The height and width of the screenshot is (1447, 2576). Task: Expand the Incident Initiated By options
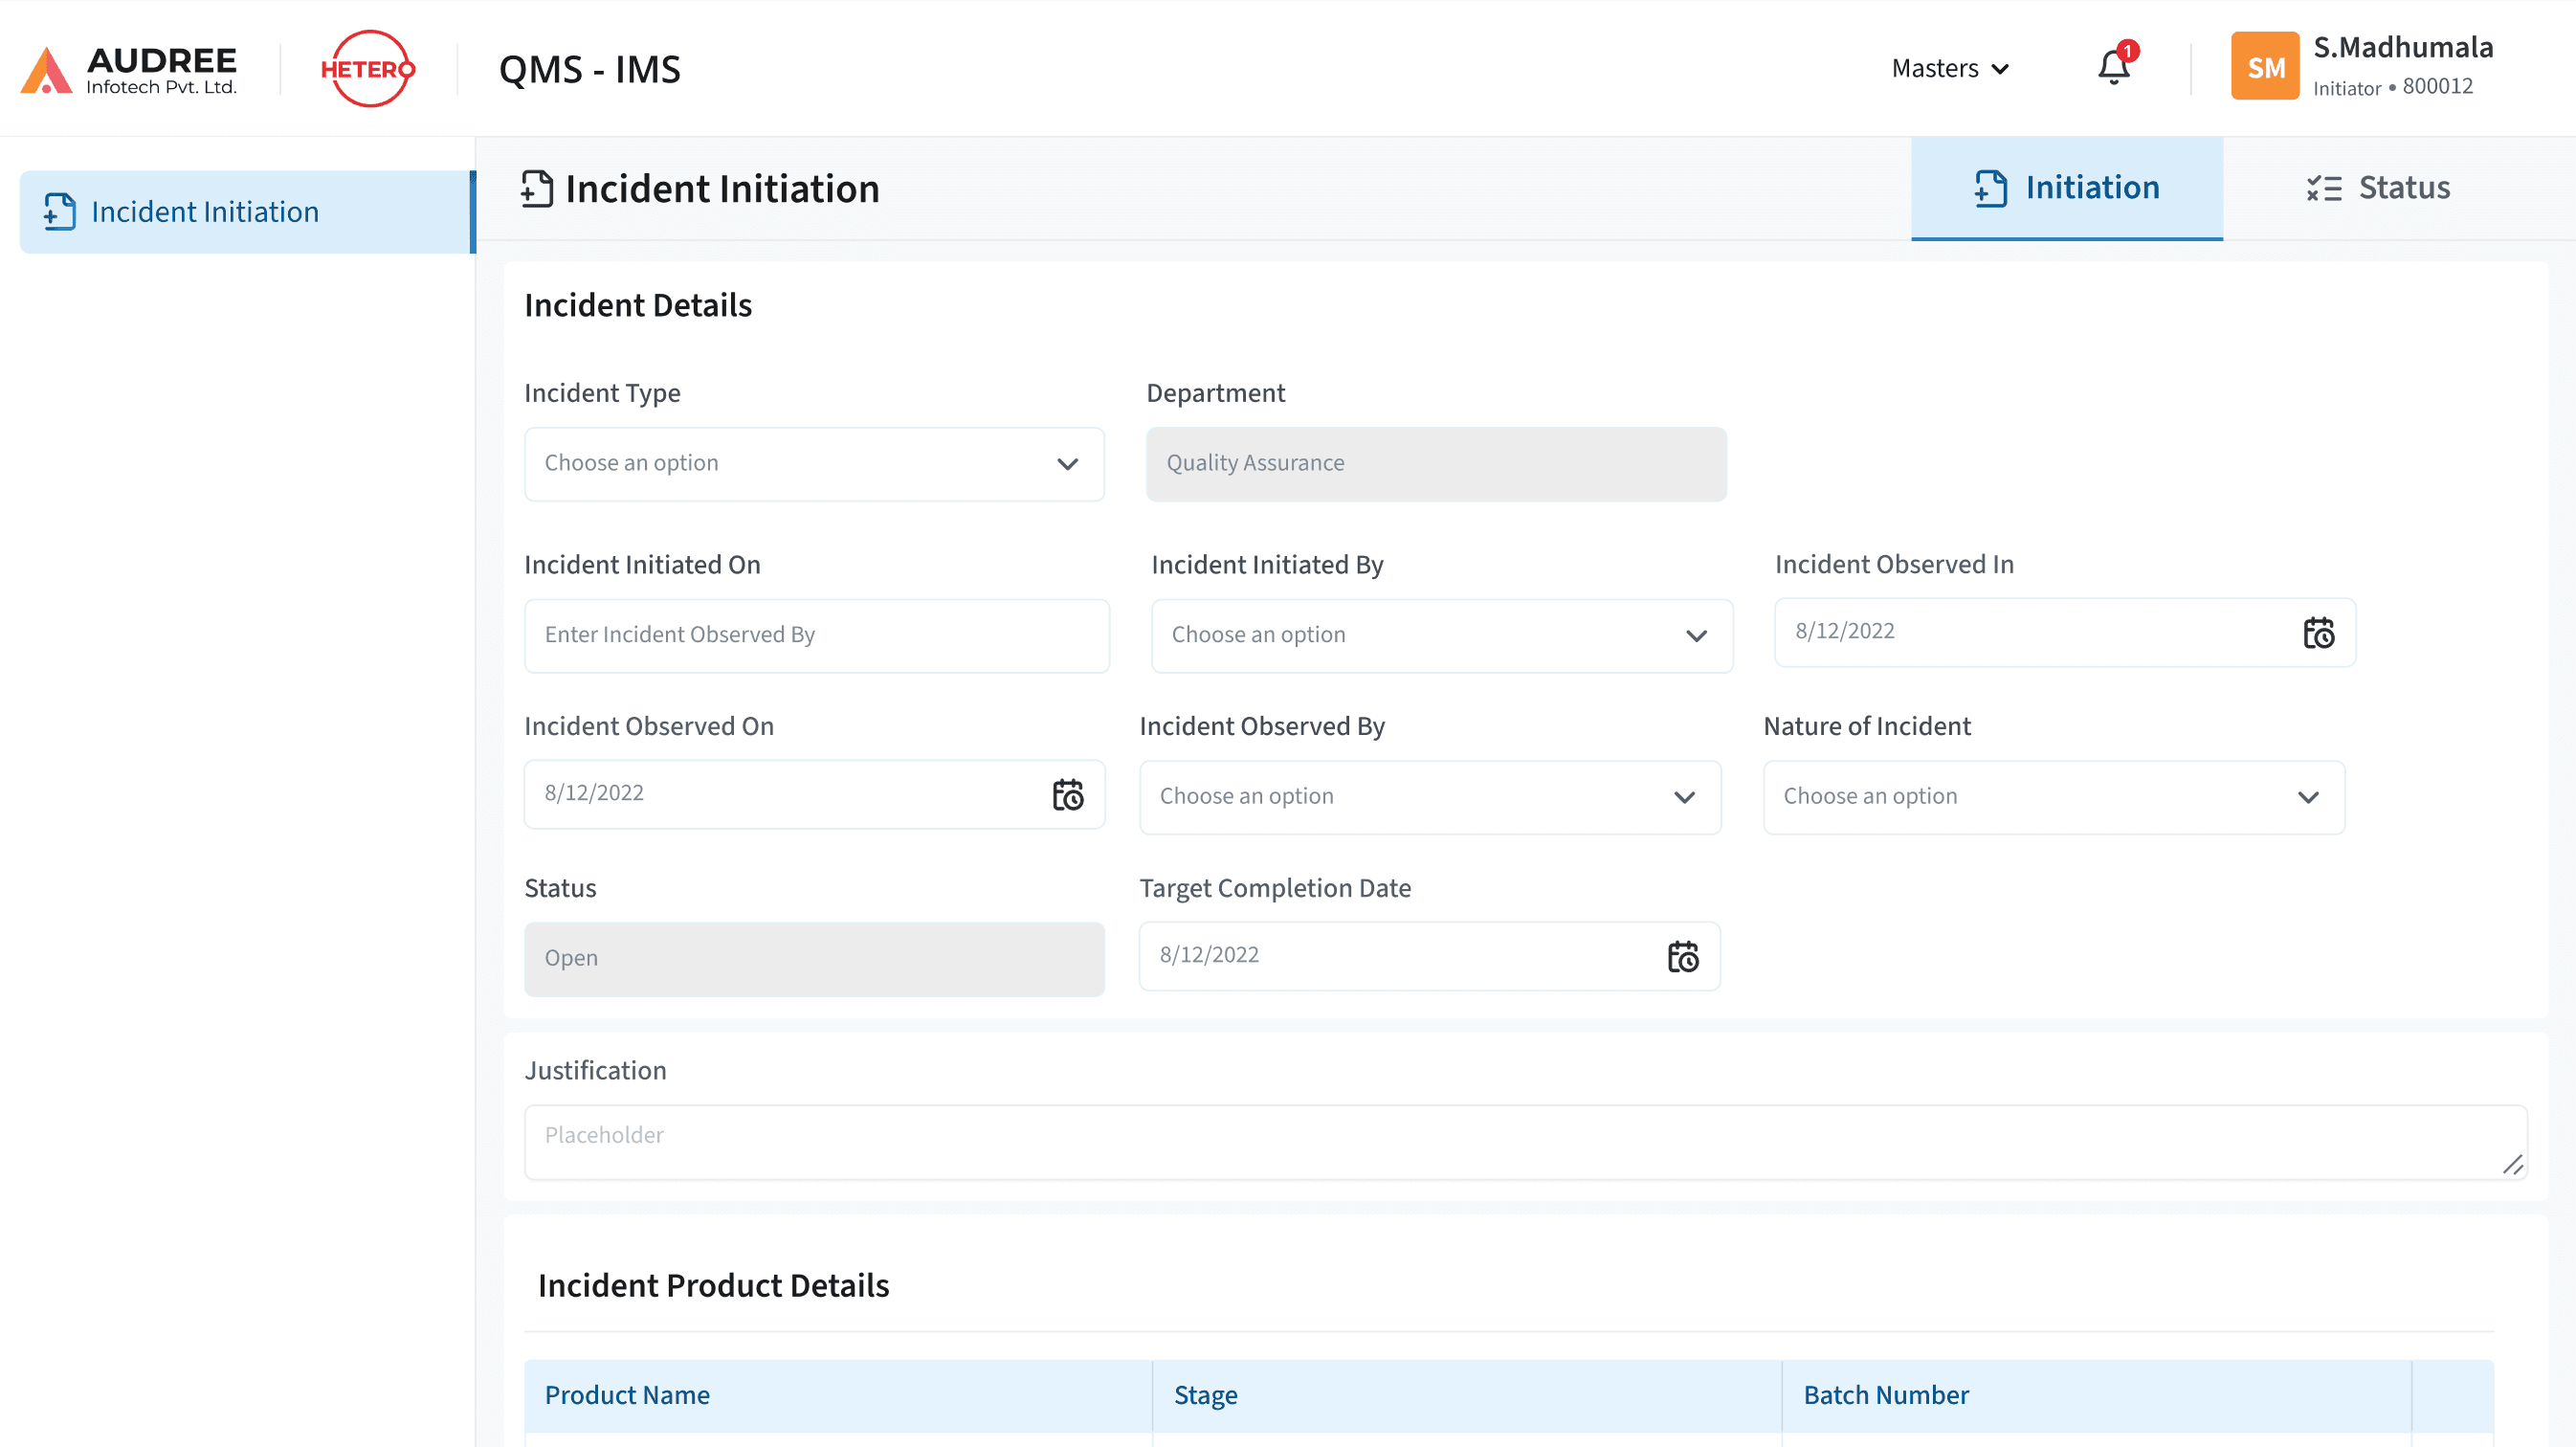1440,635
